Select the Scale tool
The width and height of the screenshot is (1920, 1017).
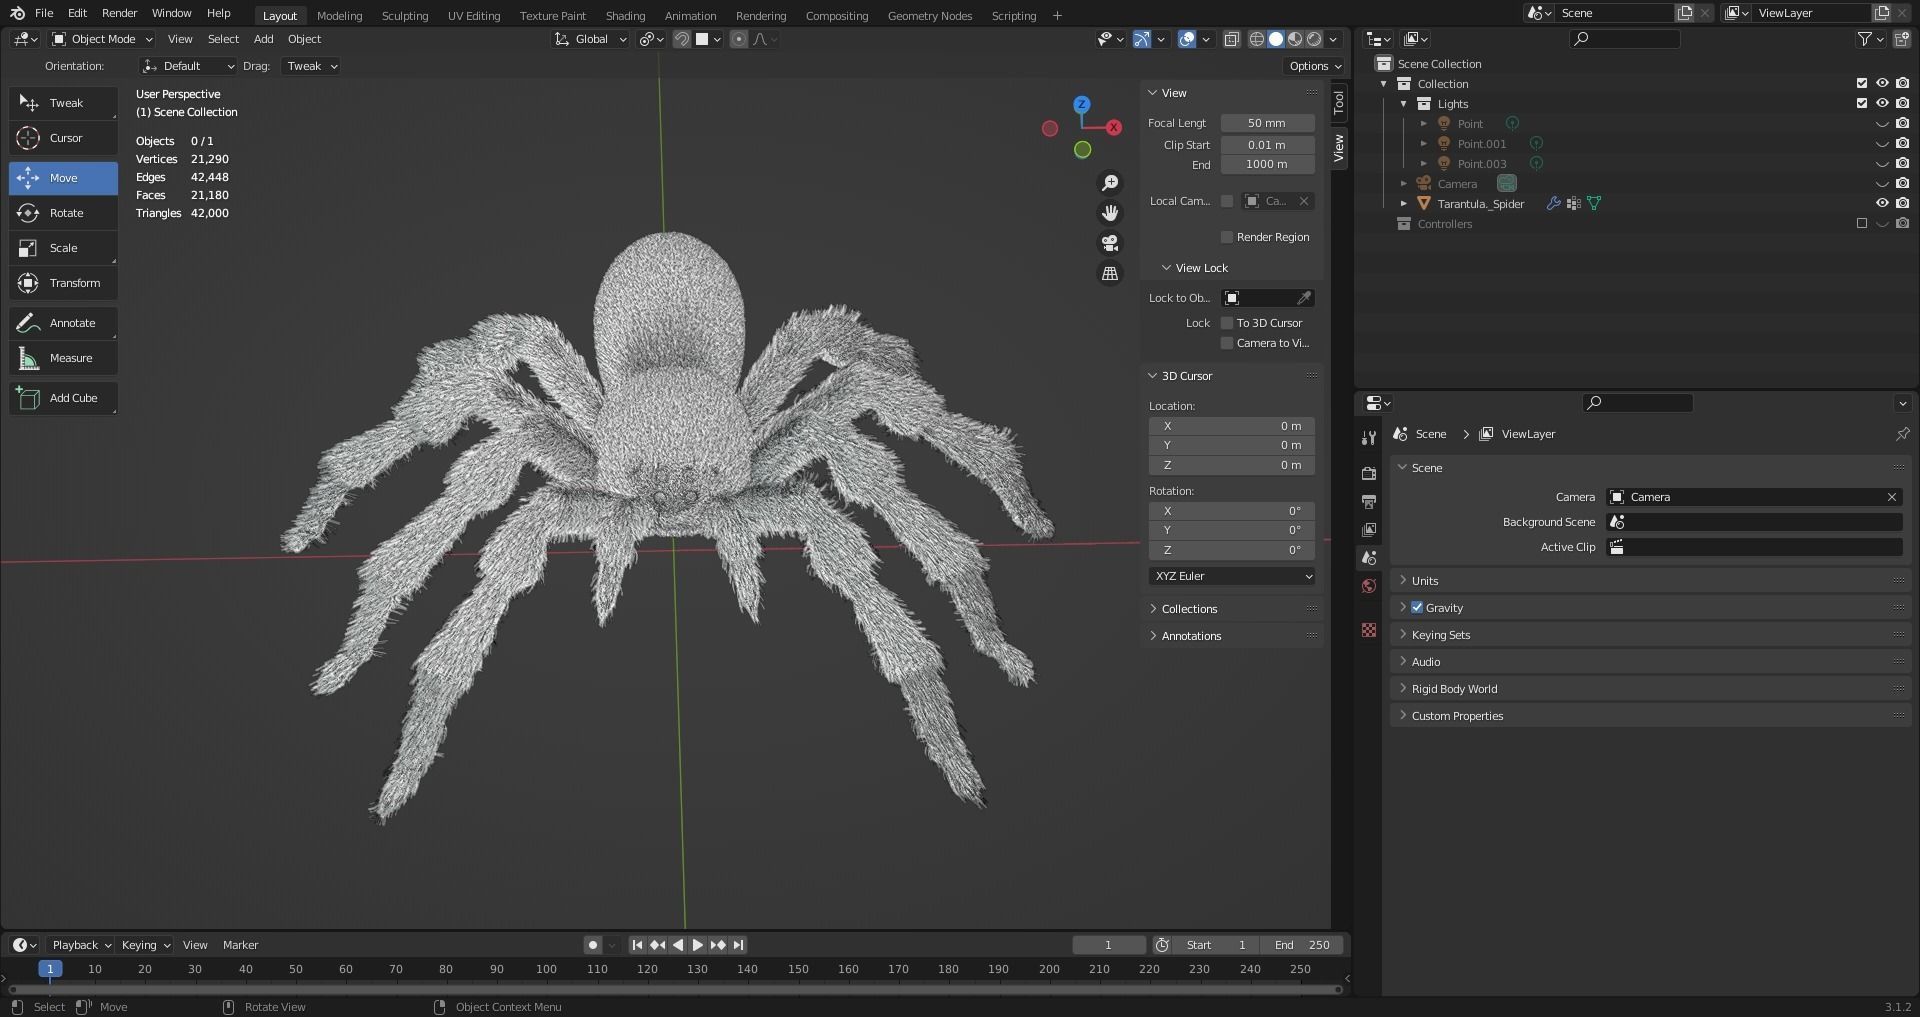pyautogui.click(x=63, y=248)
